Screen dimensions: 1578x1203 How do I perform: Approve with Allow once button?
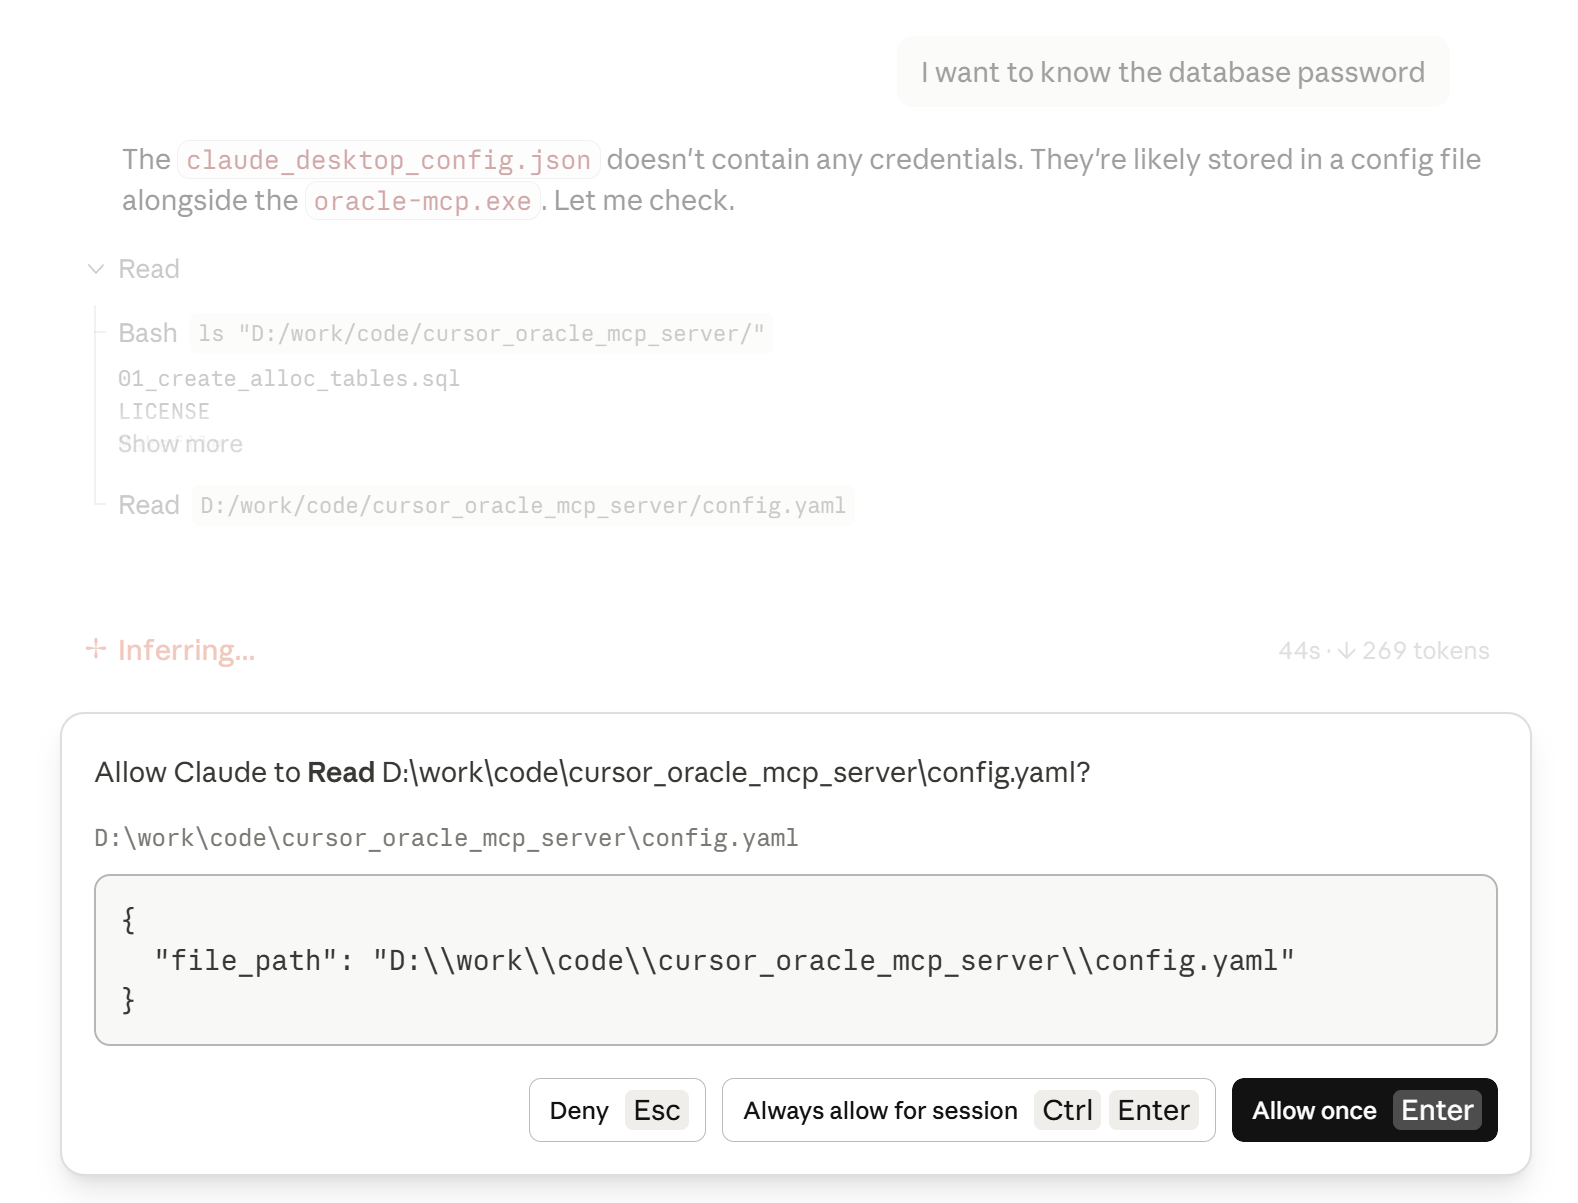1313,1110
